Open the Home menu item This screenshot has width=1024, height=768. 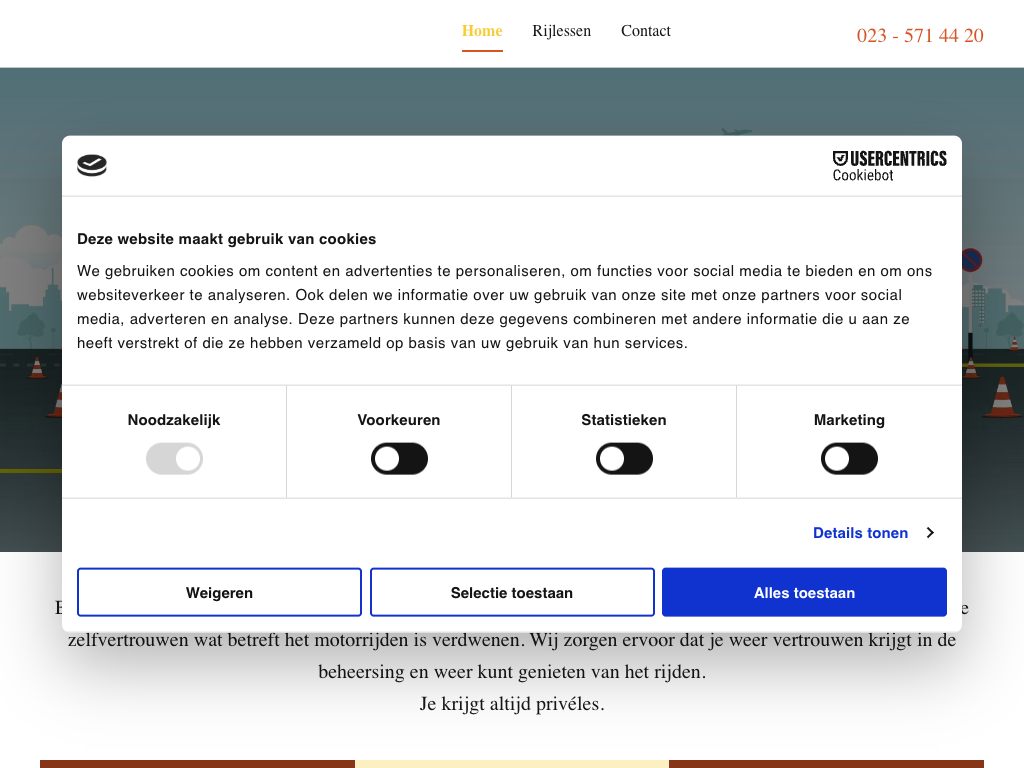pyautogui.click(x=482, y=31)
